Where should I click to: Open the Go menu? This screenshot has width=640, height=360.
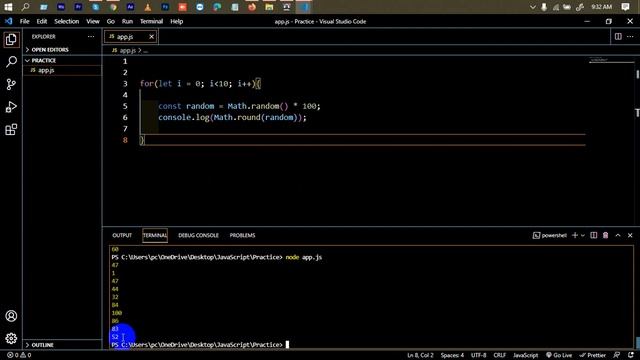tap(111, 21)
